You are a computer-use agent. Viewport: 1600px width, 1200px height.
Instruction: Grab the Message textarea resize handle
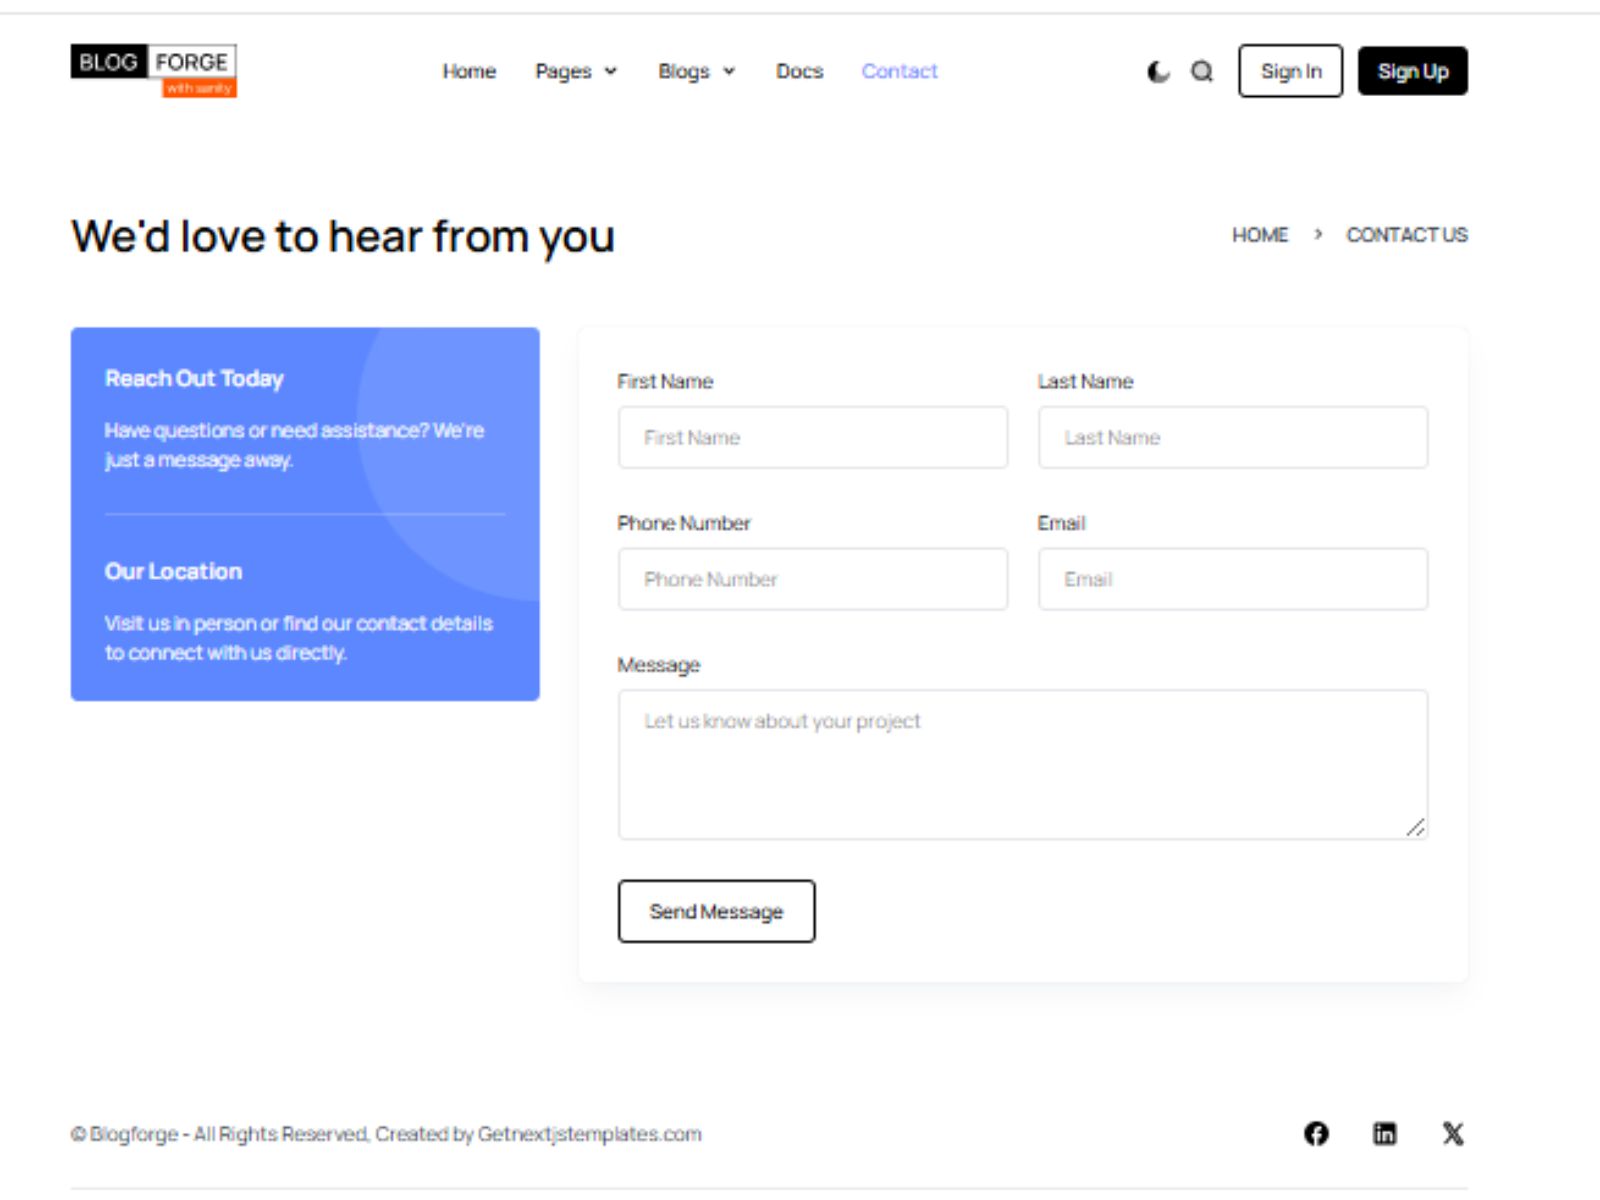point(1415,827)
